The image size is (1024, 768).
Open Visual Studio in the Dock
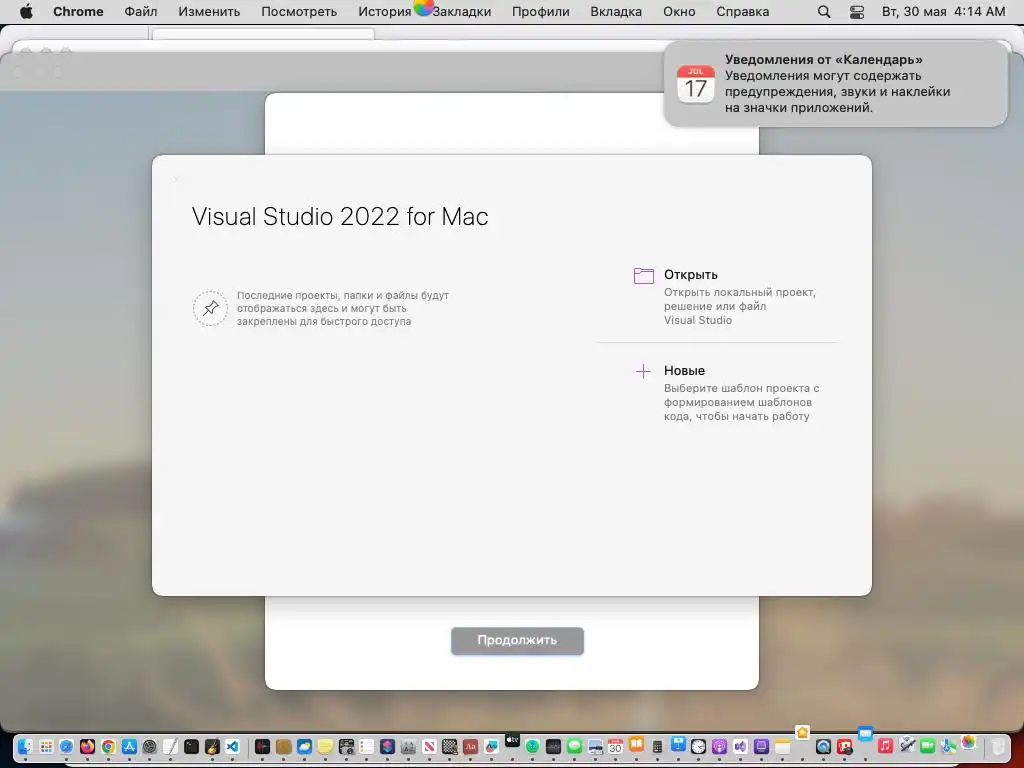point(740,746)
